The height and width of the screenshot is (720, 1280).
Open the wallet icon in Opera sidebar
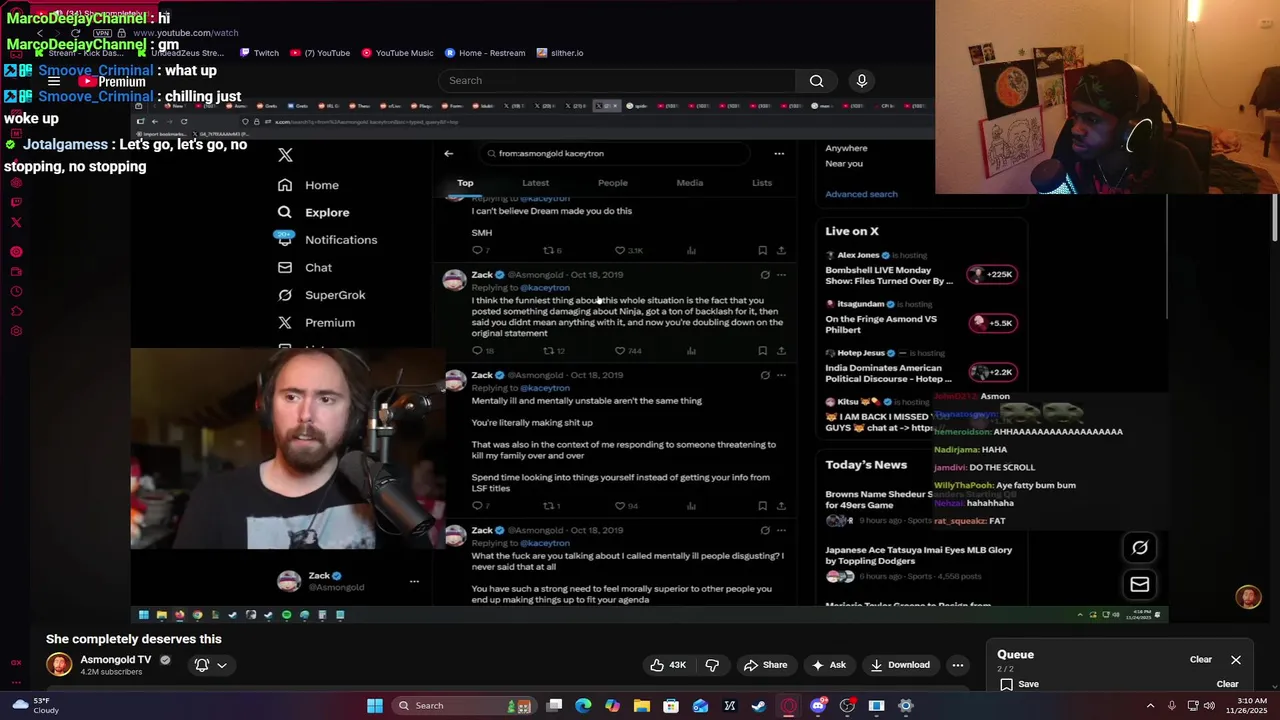[16, 272]
